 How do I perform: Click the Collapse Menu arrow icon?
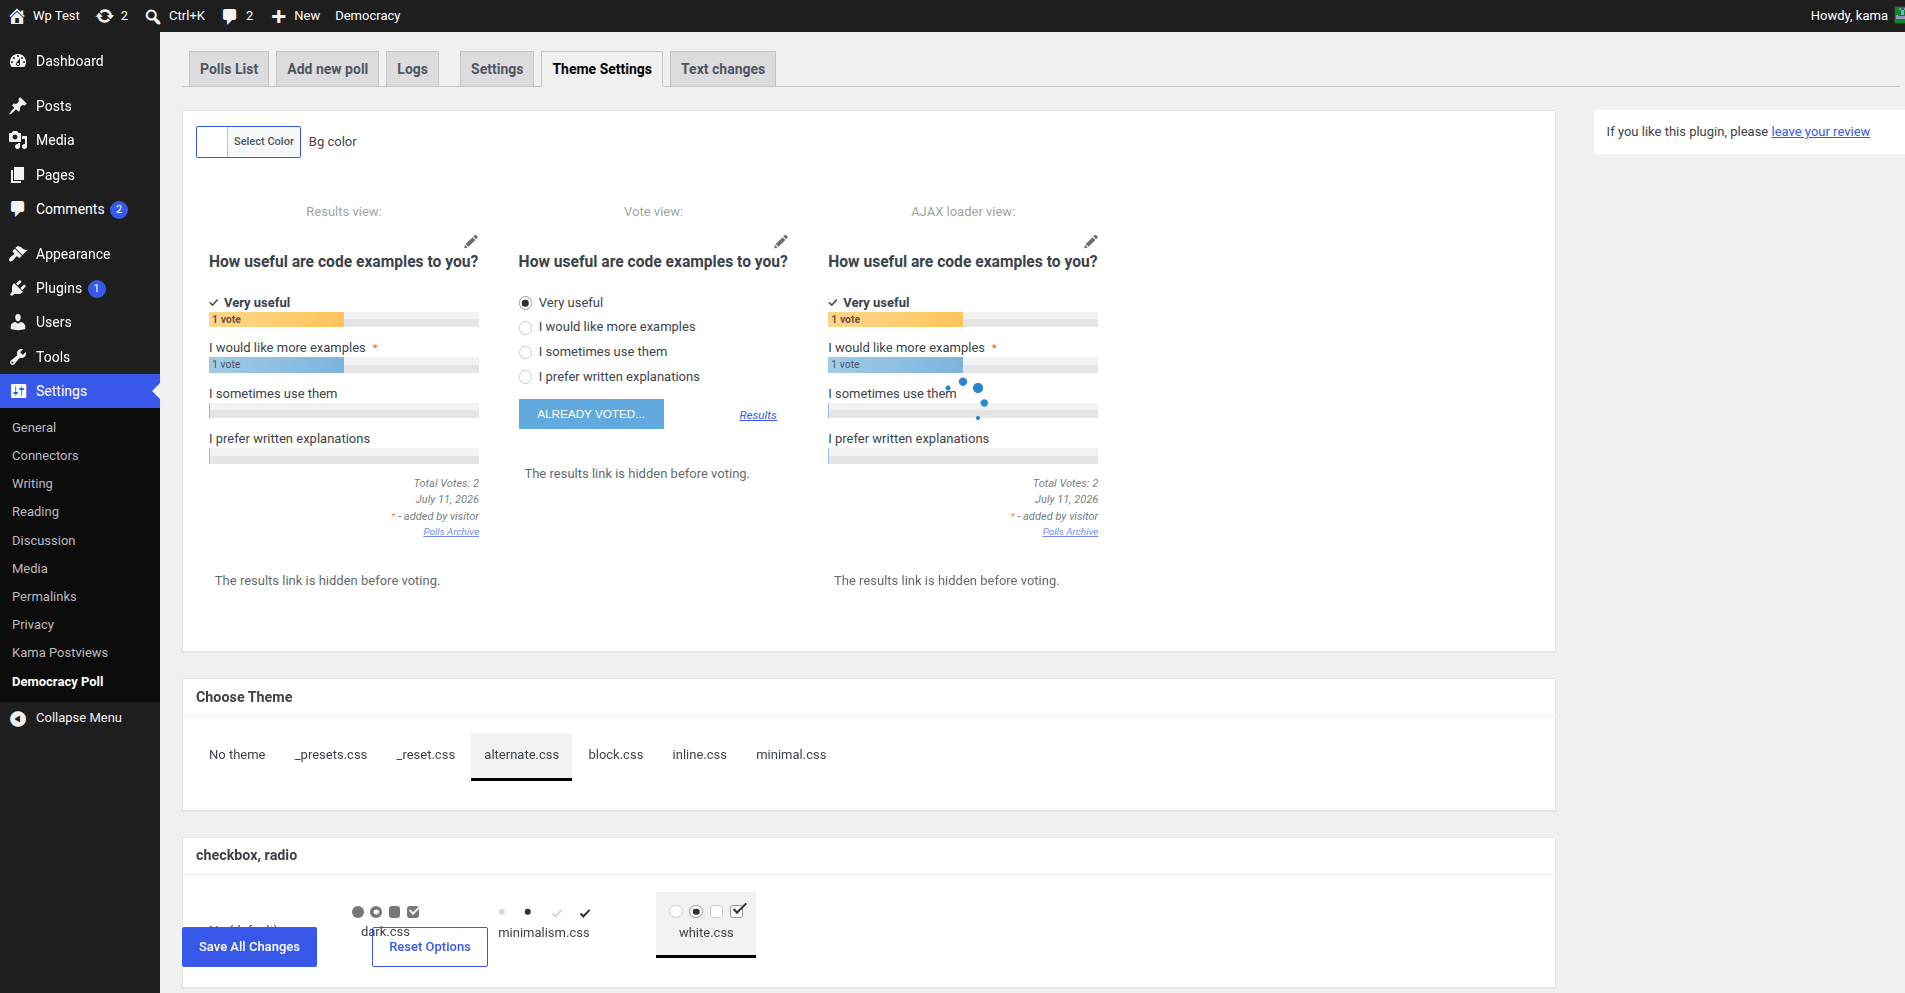point(18,718)
